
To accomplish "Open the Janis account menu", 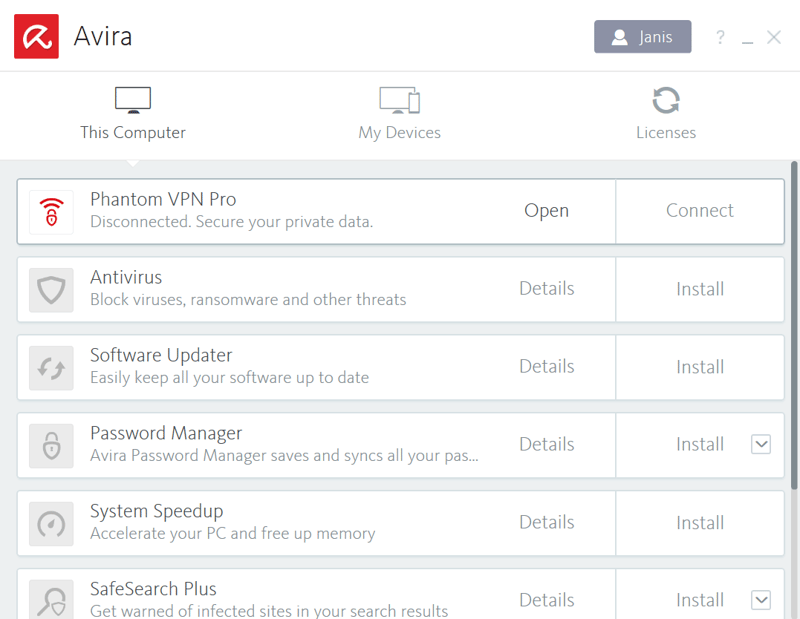I will click(642, 37).
